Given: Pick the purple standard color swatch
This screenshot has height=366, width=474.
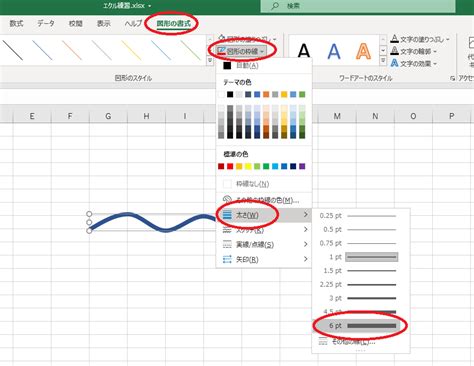Looking at the screenshot, I should pyautogui.click(x=302, y=166).
